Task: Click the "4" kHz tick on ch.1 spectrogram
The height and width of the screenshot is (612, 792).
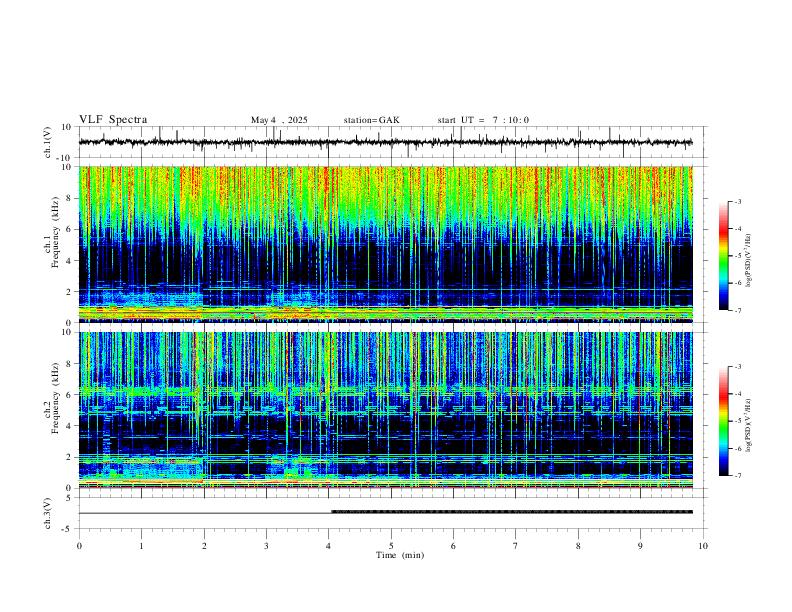Action: pos(69,261)
